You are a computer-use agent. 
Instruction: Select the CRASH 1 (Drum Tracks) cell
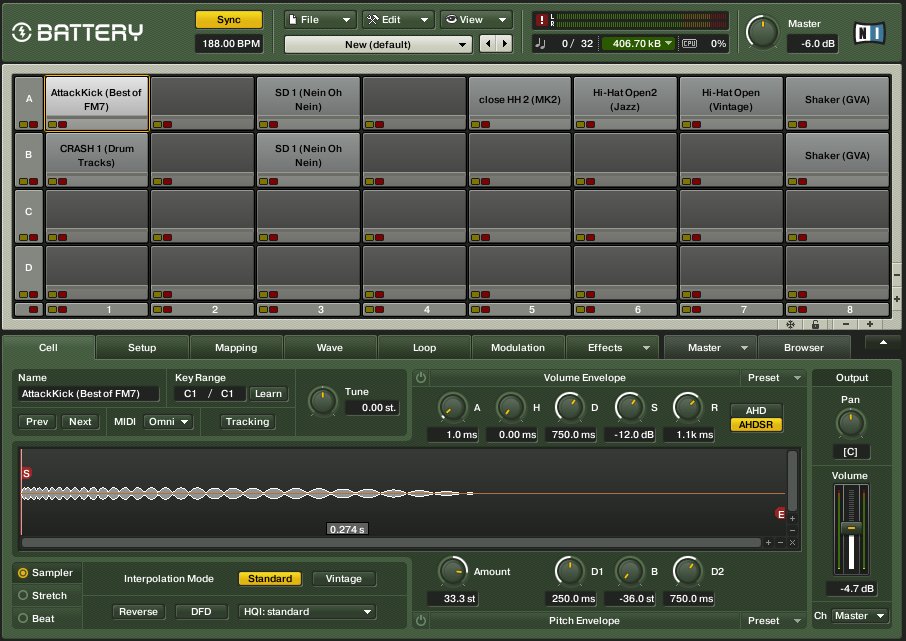tap(96, 160)
